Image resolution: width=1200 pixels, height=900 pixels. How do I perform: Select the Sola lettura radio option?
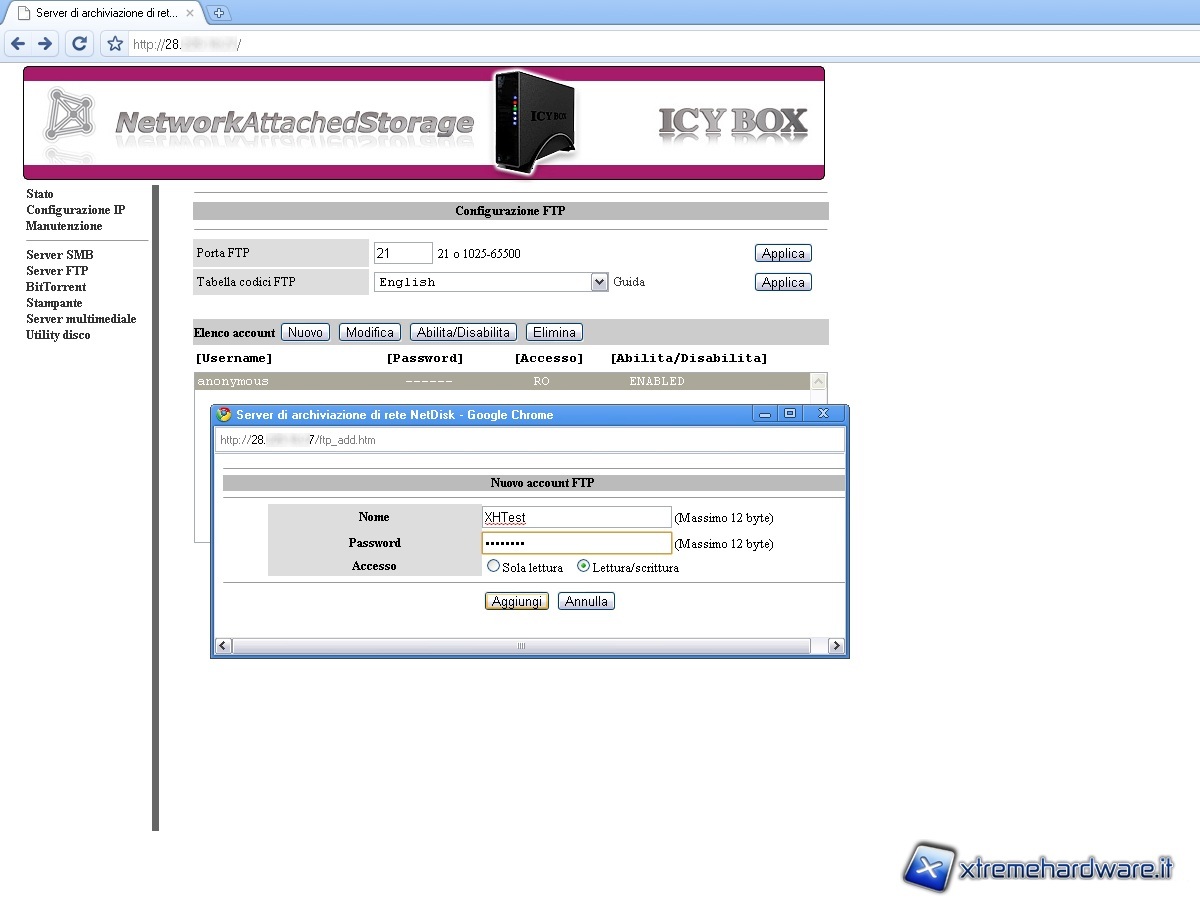pyautogui.click(x=493, y=566)
